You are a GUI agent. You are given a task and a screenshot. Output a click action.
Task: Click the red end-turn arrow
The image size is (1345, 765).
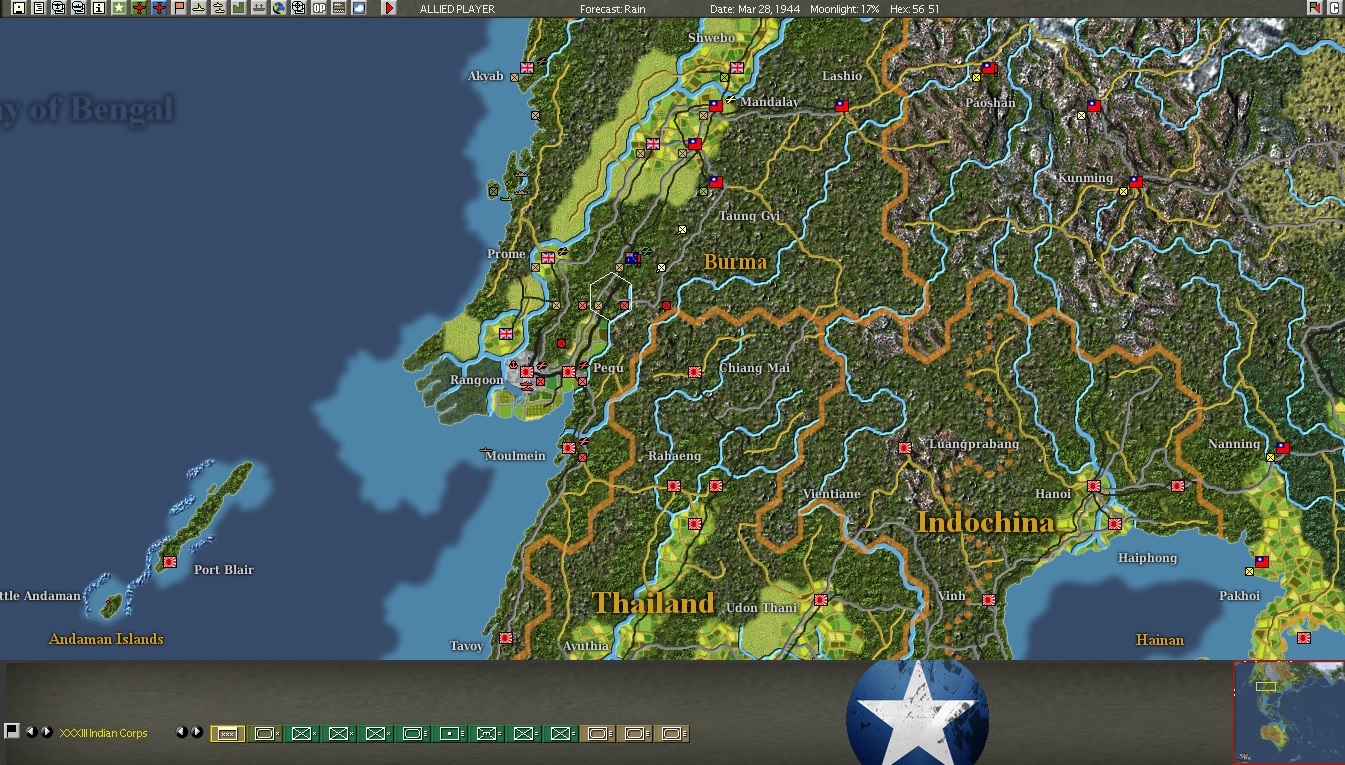click(390, 8)
